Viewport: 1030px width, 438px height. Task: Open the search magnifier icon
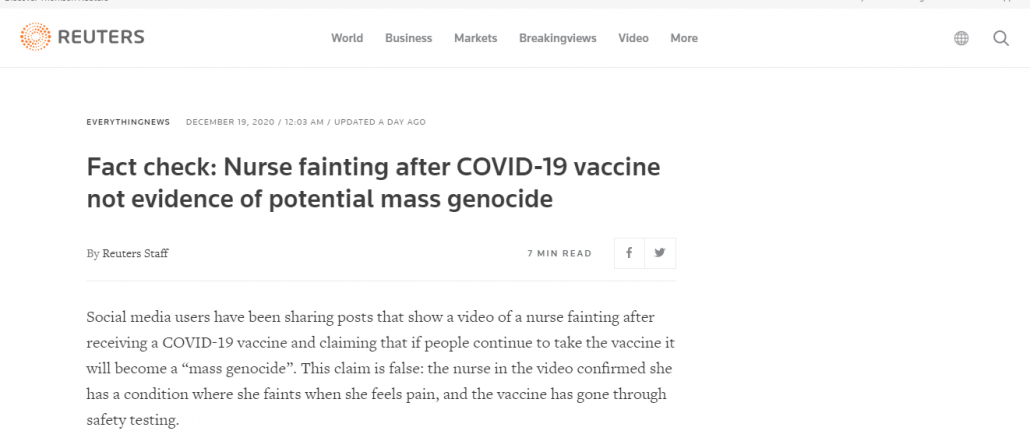point(1001,38)
